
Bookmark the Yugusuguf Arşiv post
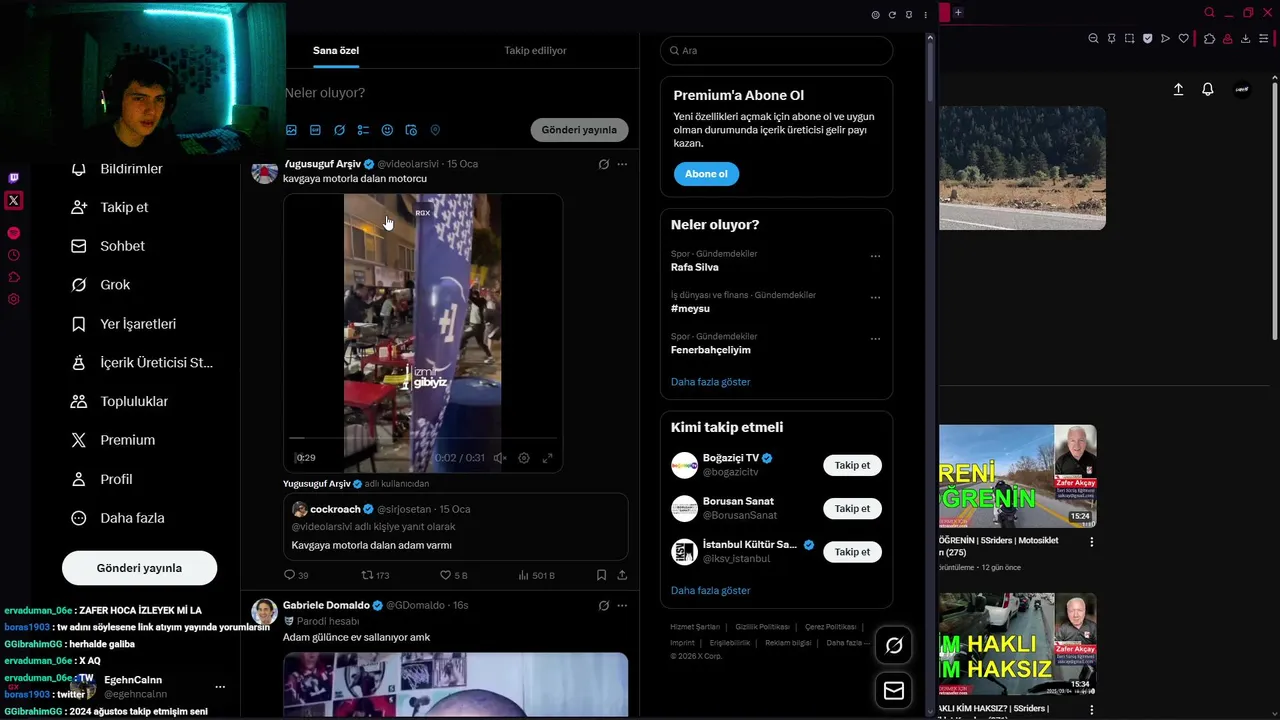tap(601, 575)
